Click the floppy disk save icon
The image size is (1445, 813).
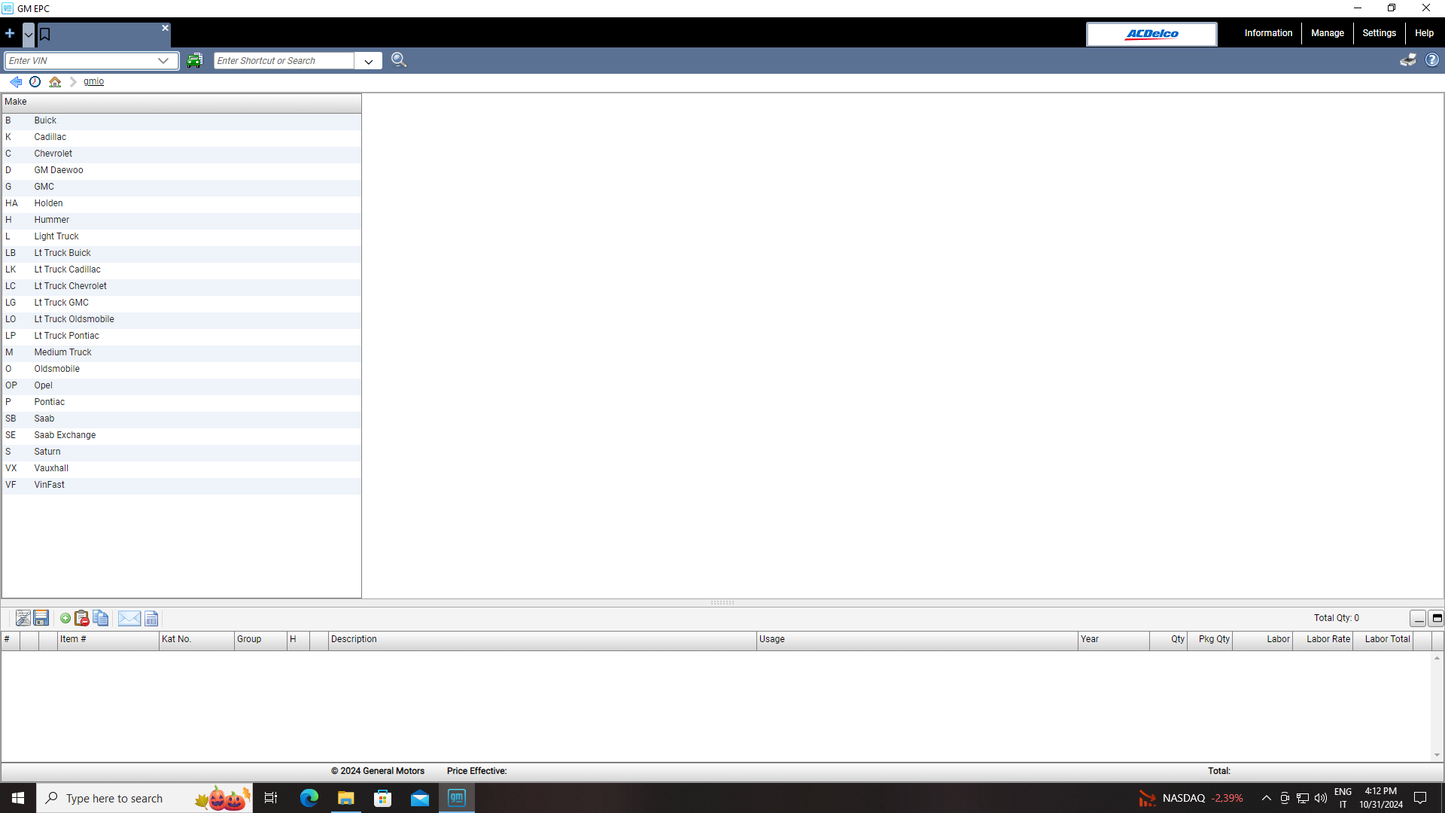[x=41, y=619]
